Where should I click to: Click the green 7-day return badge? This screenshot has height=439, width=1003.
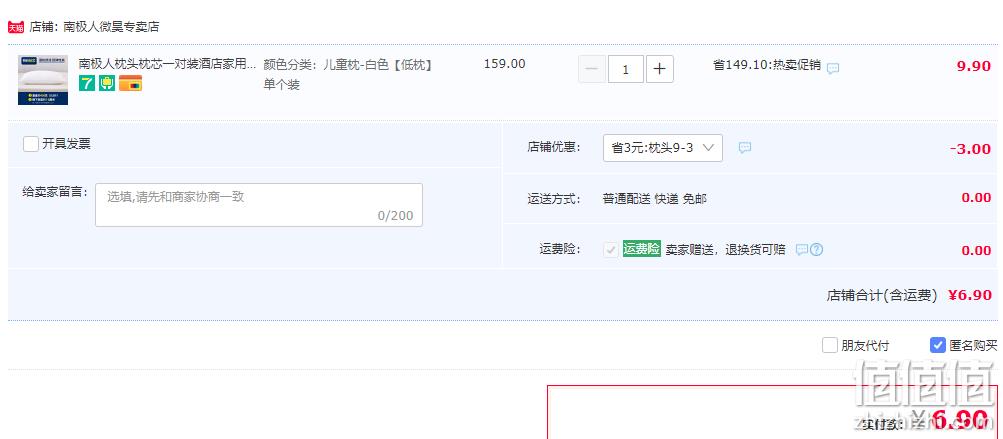(86, 83)
